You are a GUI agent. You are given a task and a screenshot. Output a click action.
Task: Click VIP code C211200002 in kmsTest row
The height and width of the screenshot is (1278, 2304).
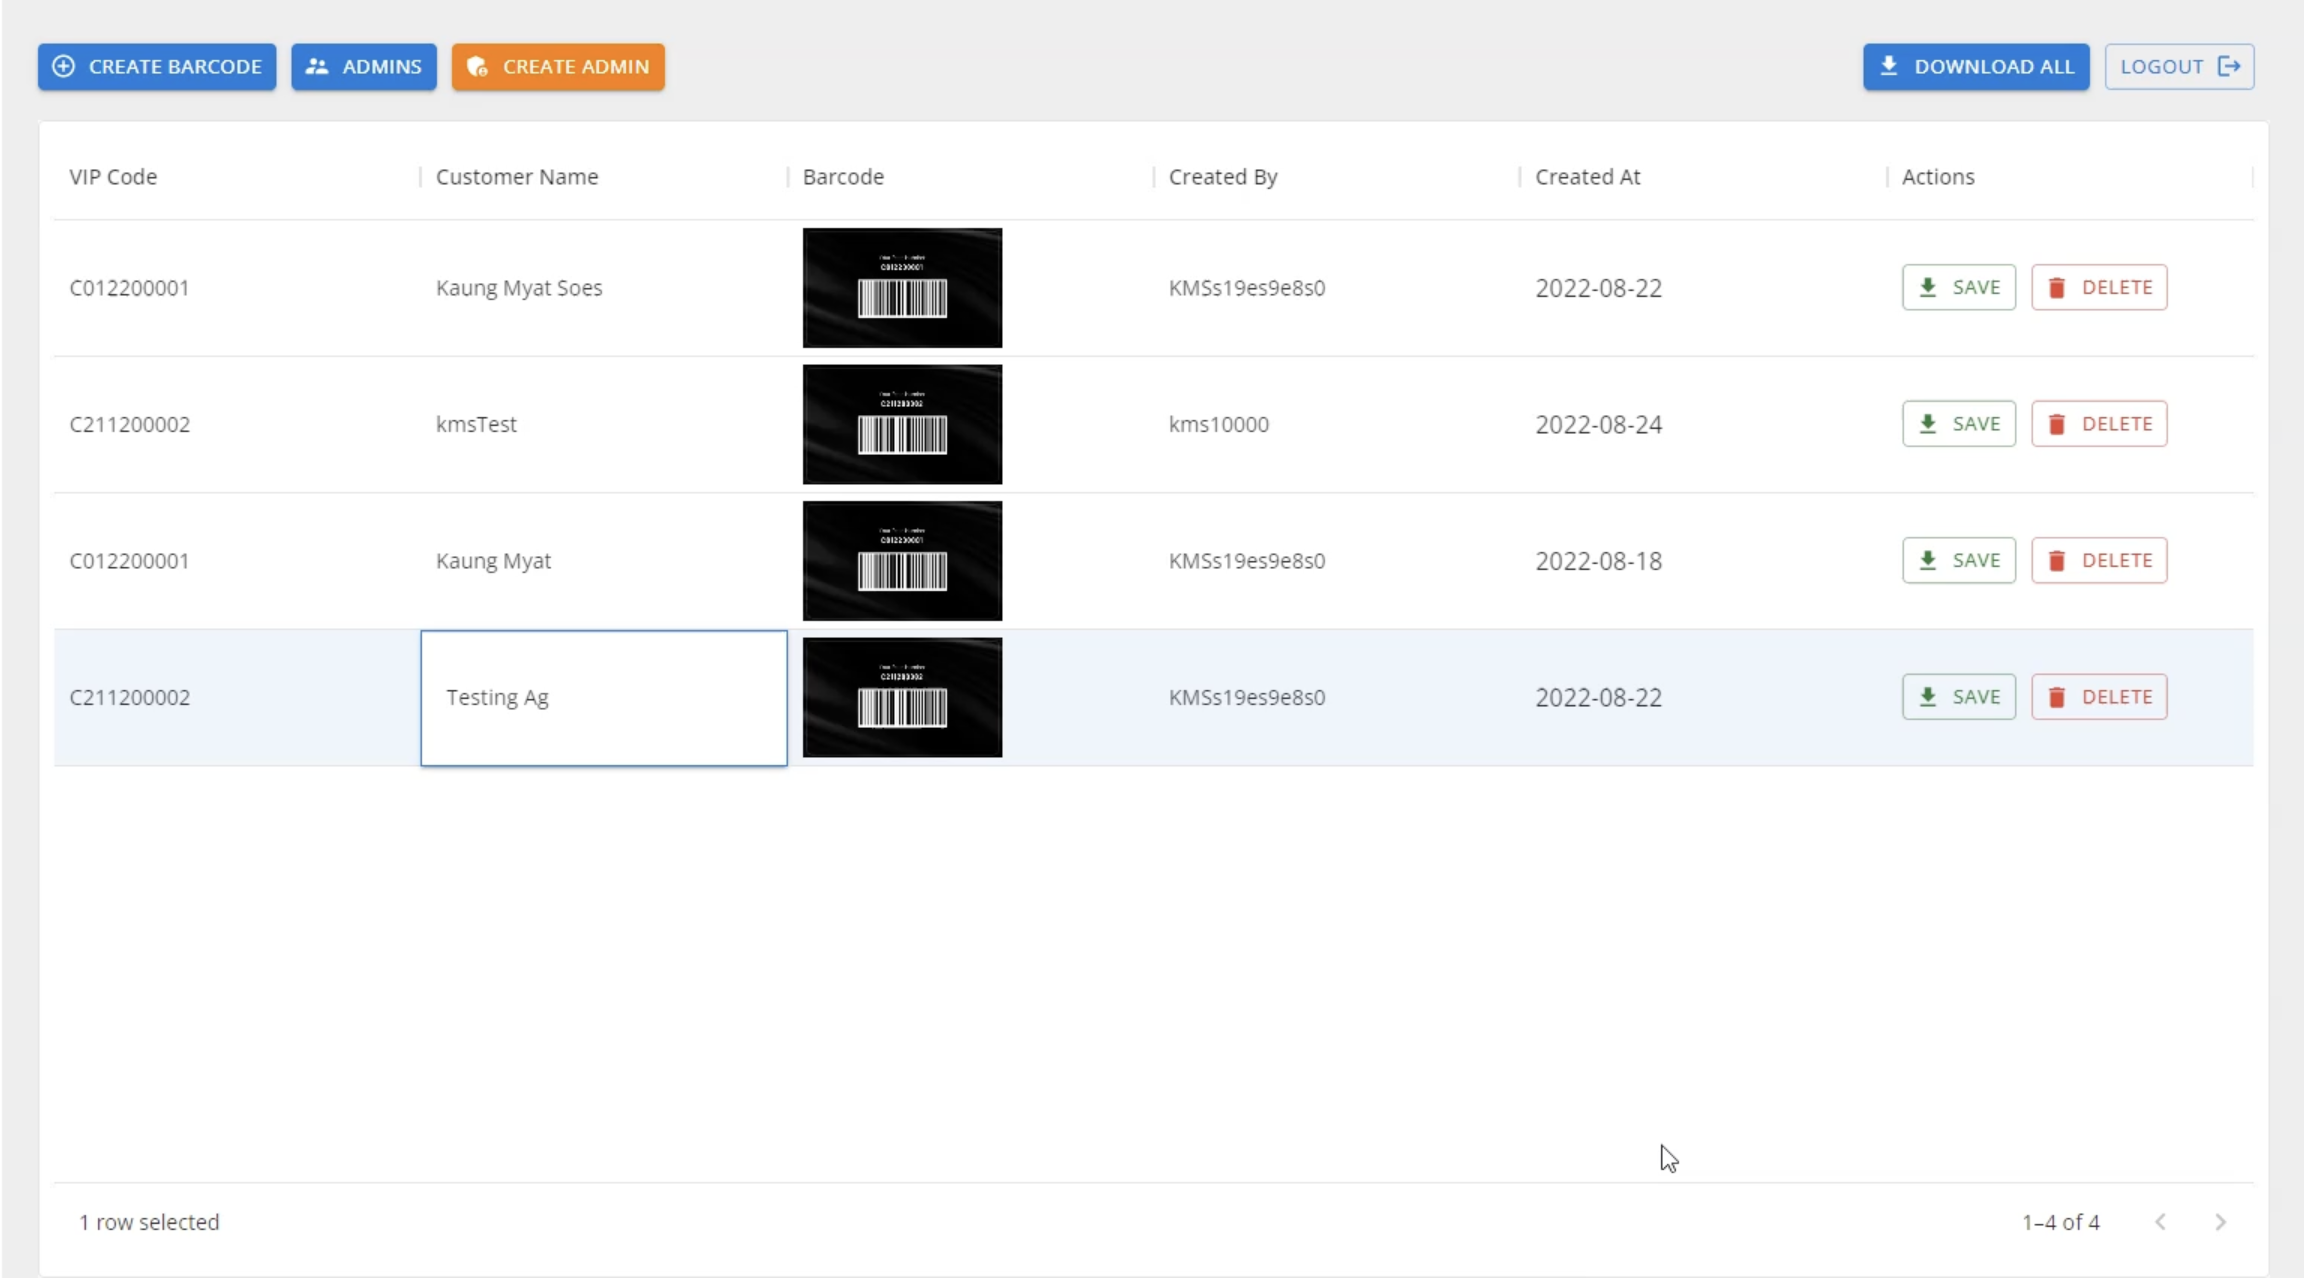click(129, 424)
